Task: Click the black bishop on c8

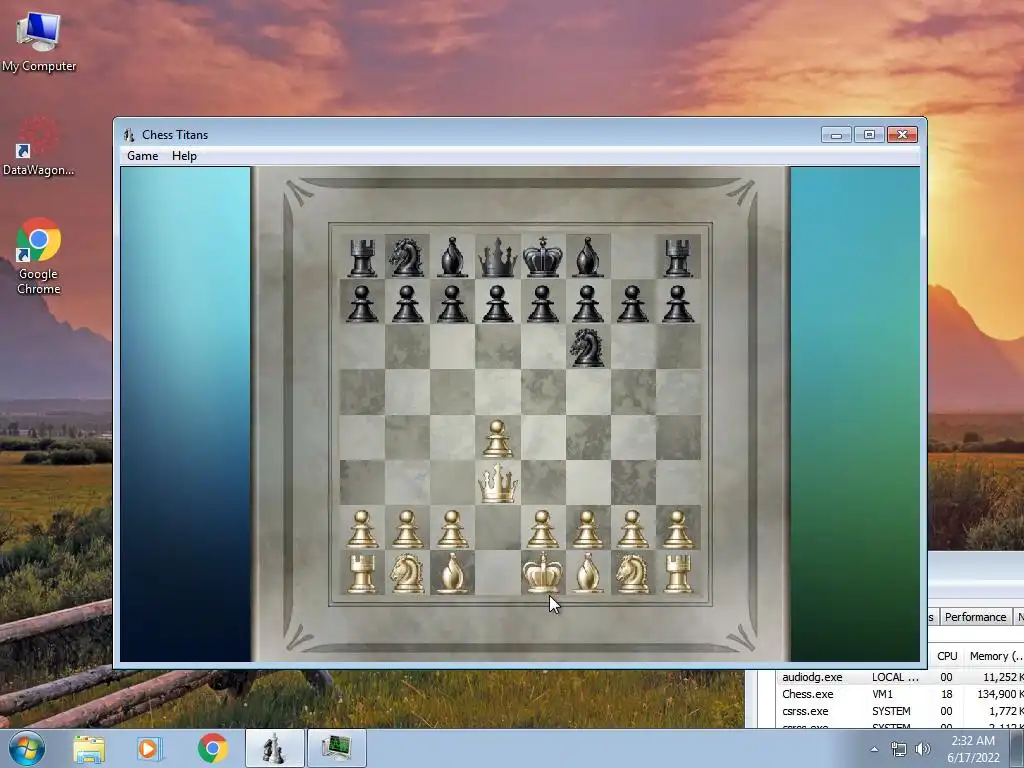Action: pos(453,257)
